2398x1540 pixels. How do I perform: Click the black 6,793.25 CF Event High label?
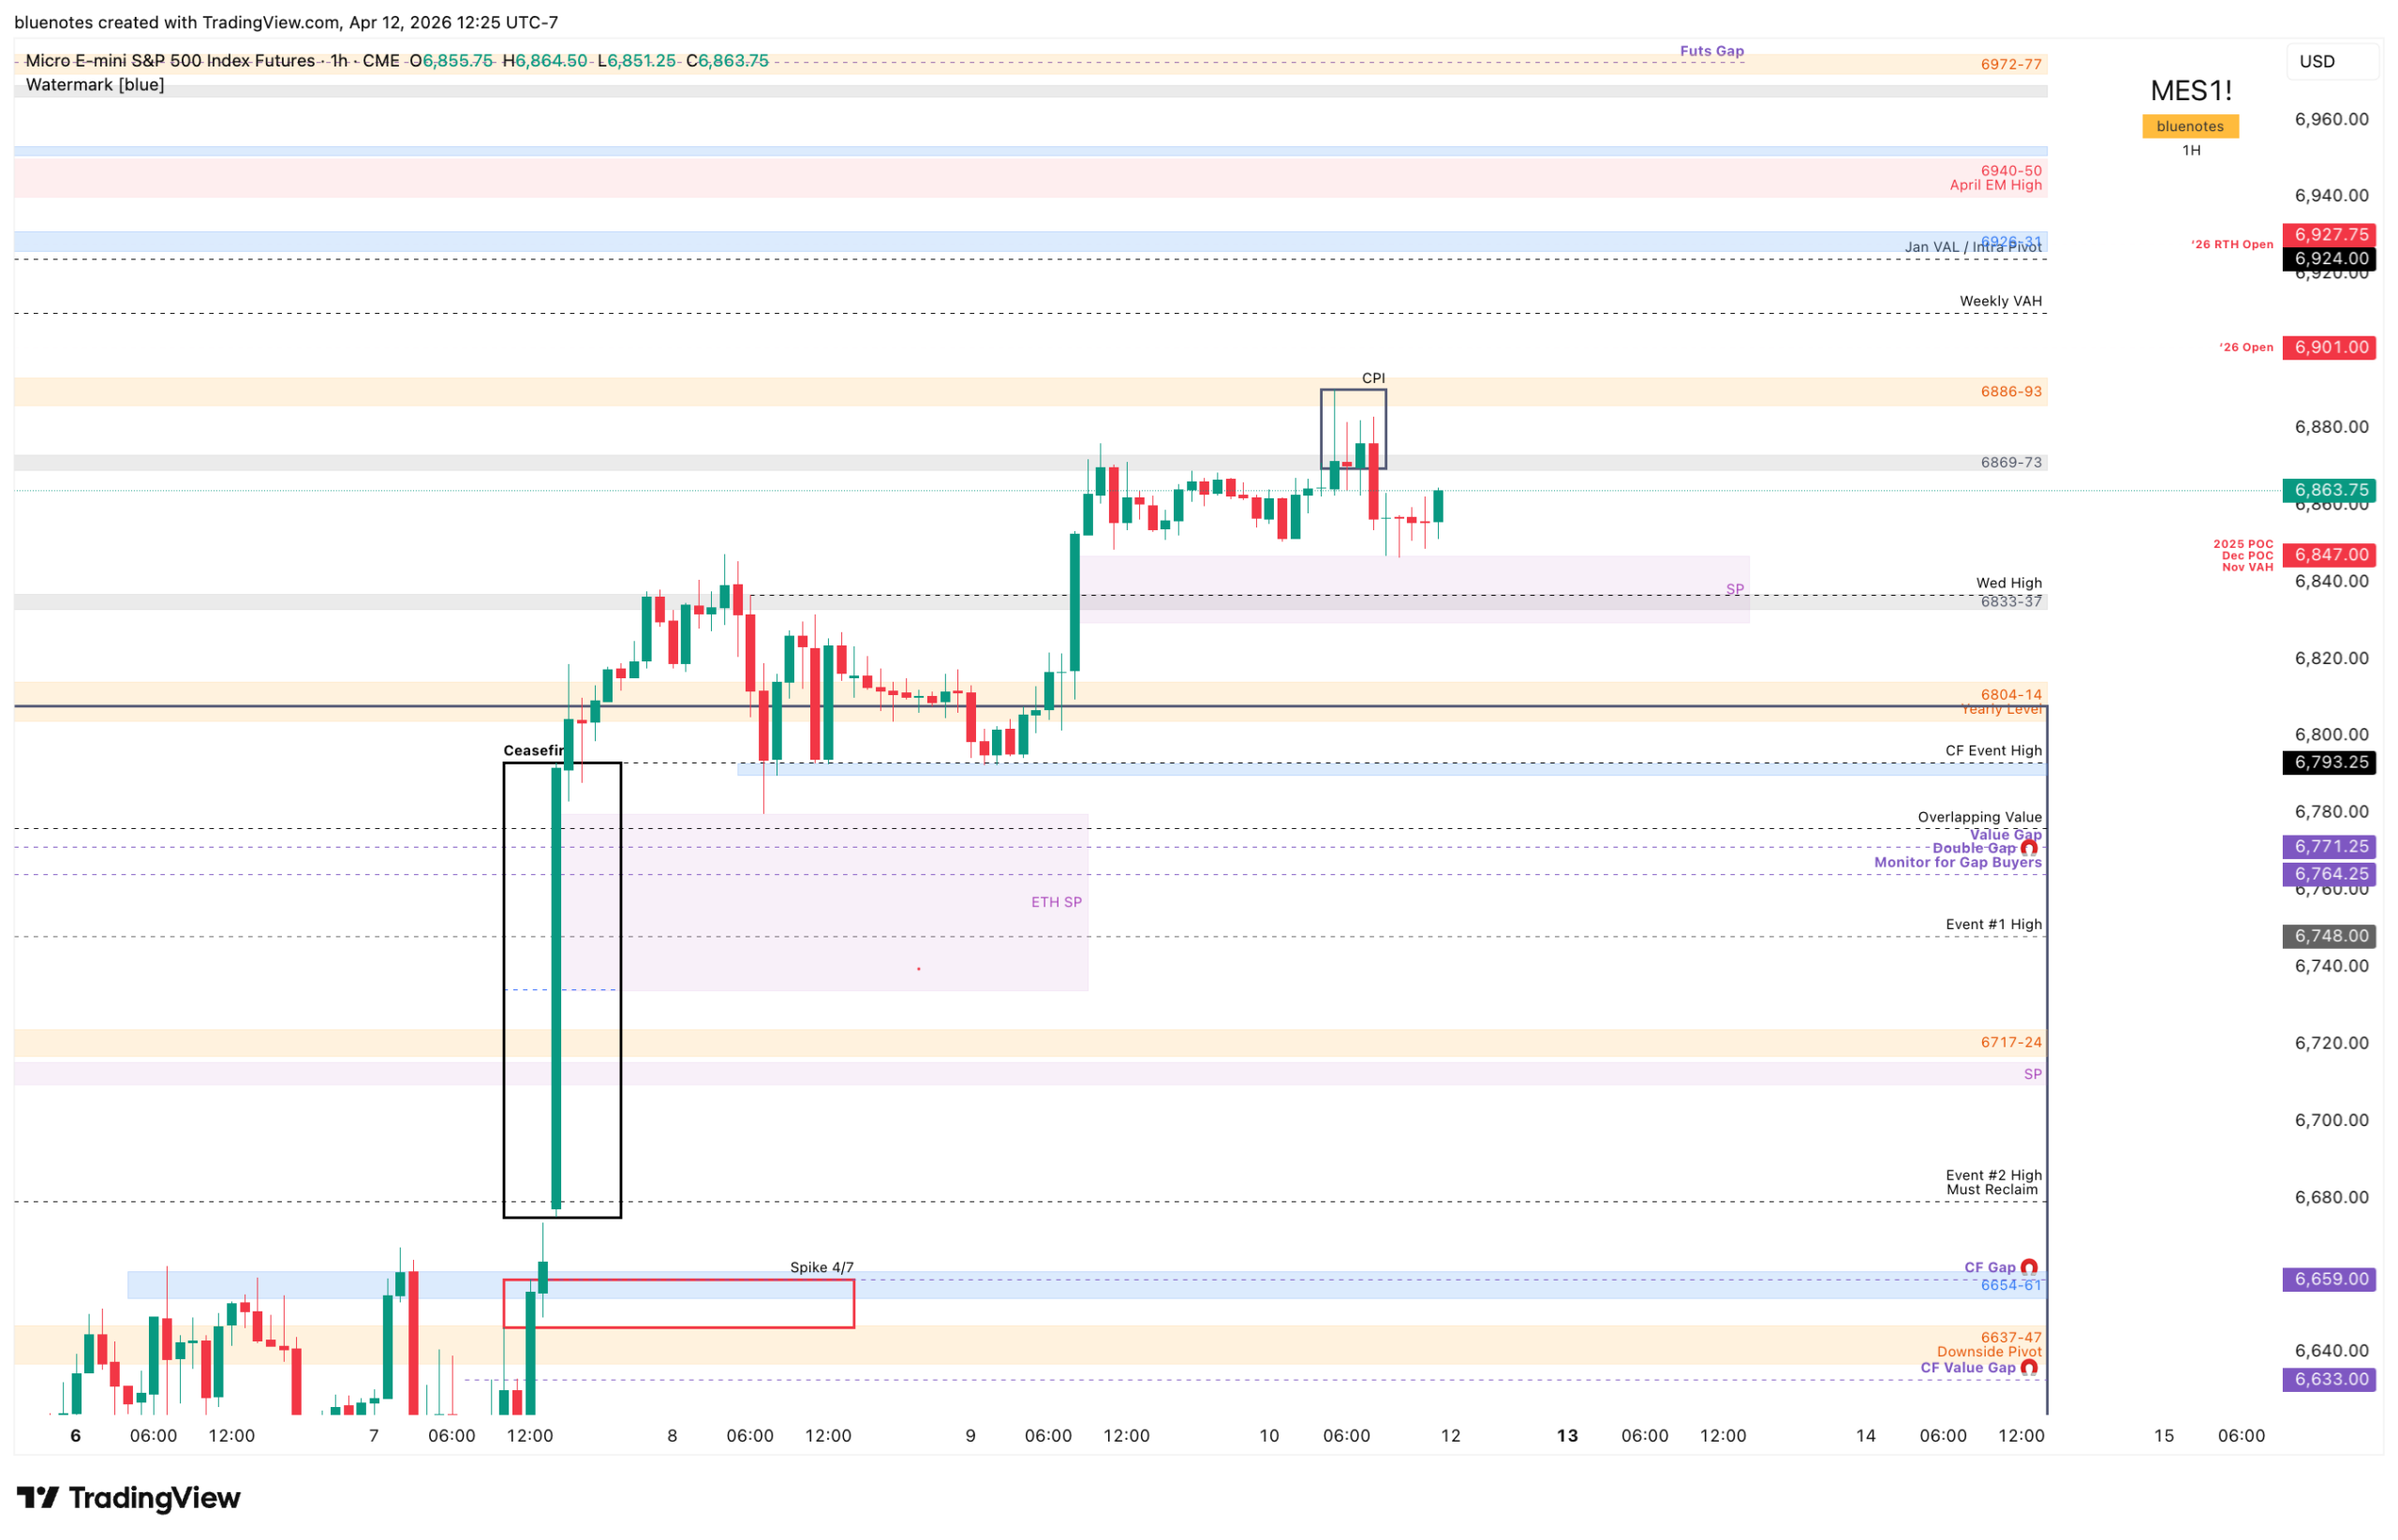coord(2329,762)
